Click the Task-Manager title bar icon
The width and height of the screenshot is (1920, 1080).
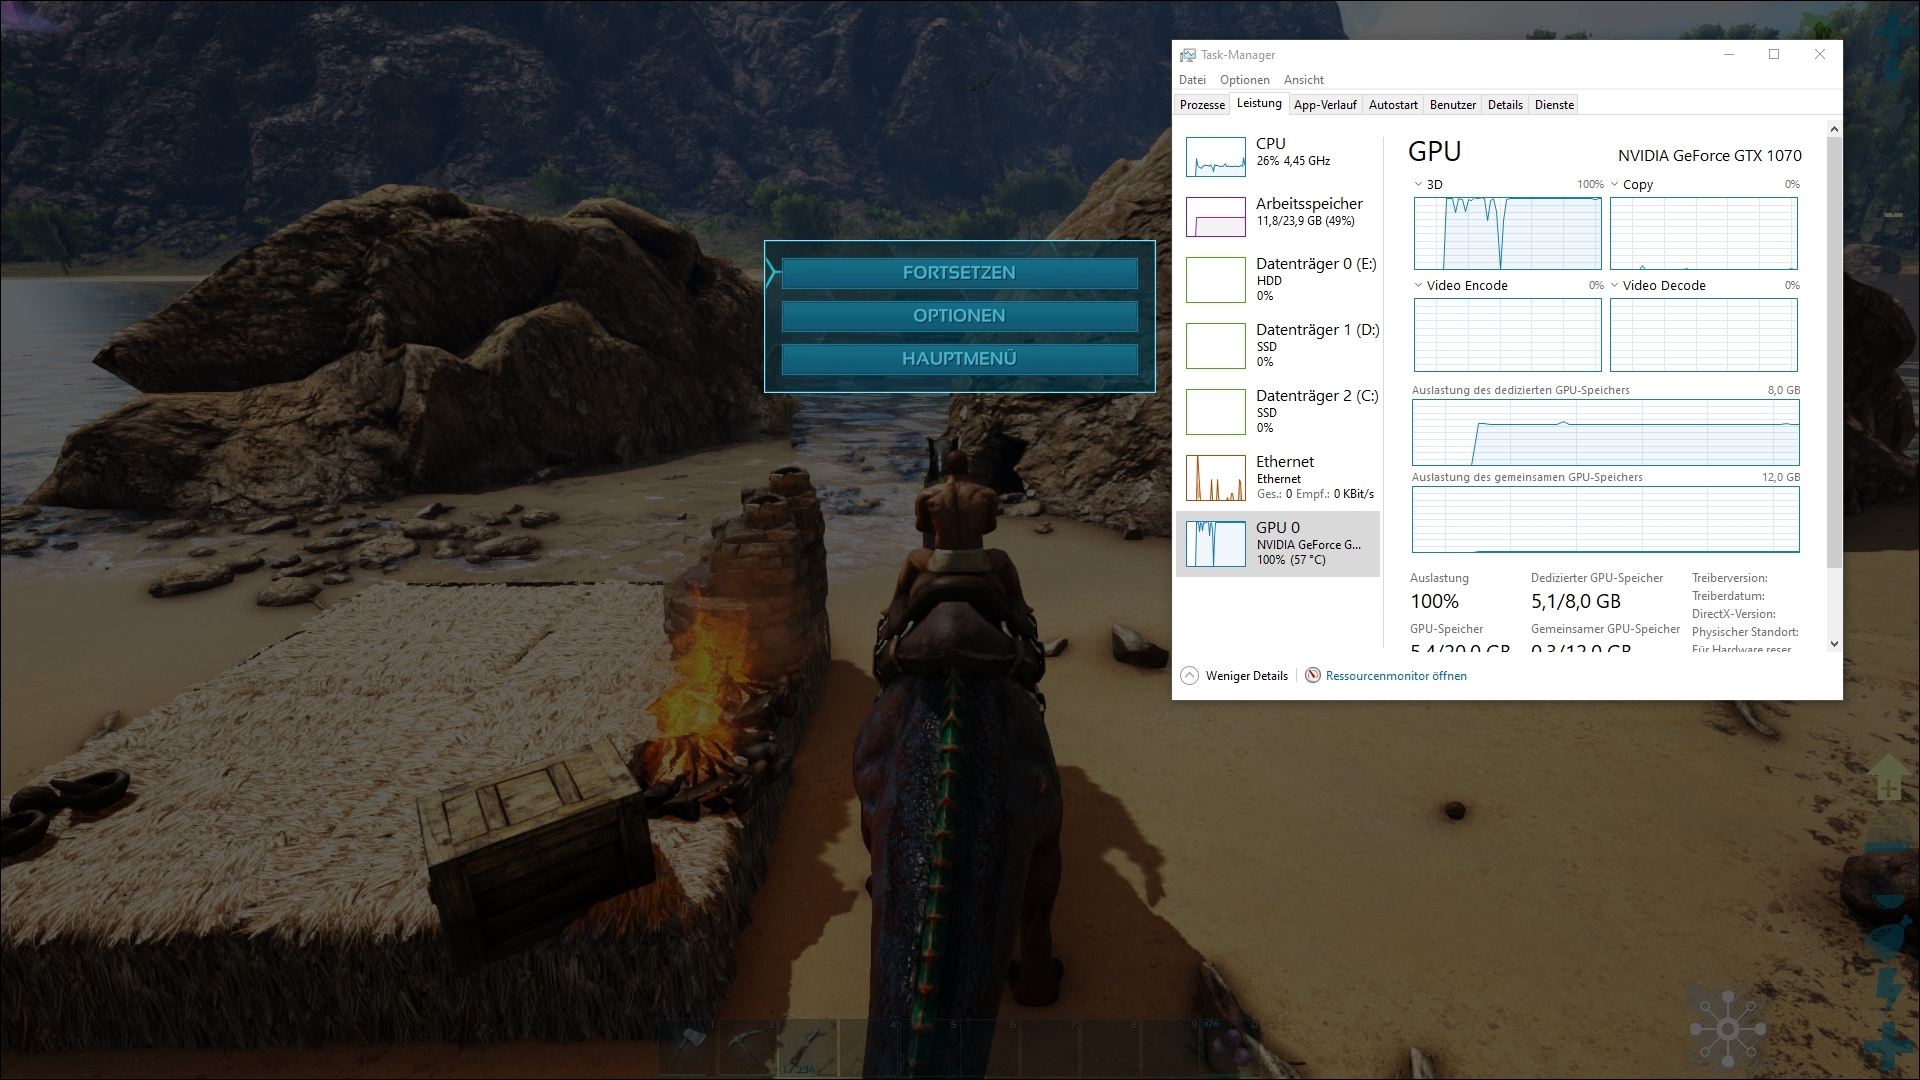tap(1187, 55)
